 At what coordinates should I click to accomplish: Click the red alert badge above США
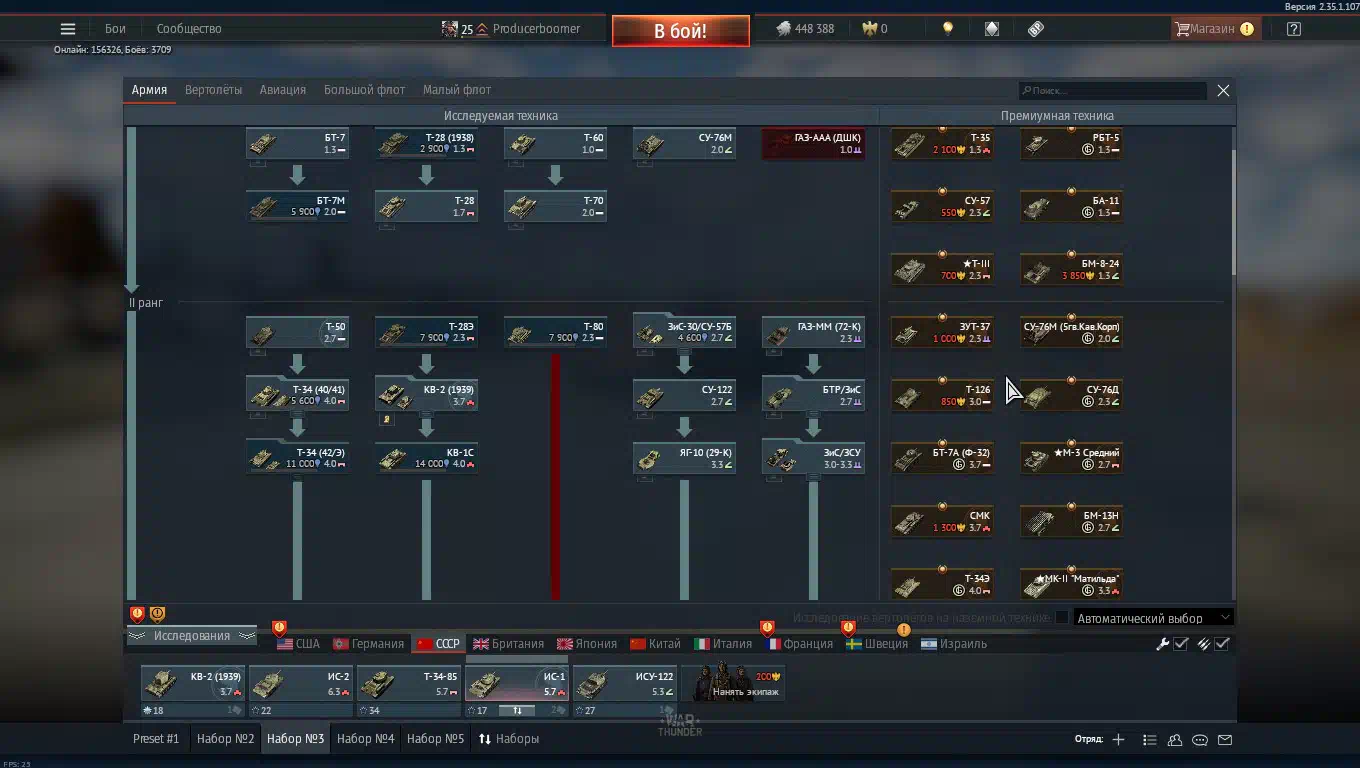pyautogui.click(x=279, y=628)
